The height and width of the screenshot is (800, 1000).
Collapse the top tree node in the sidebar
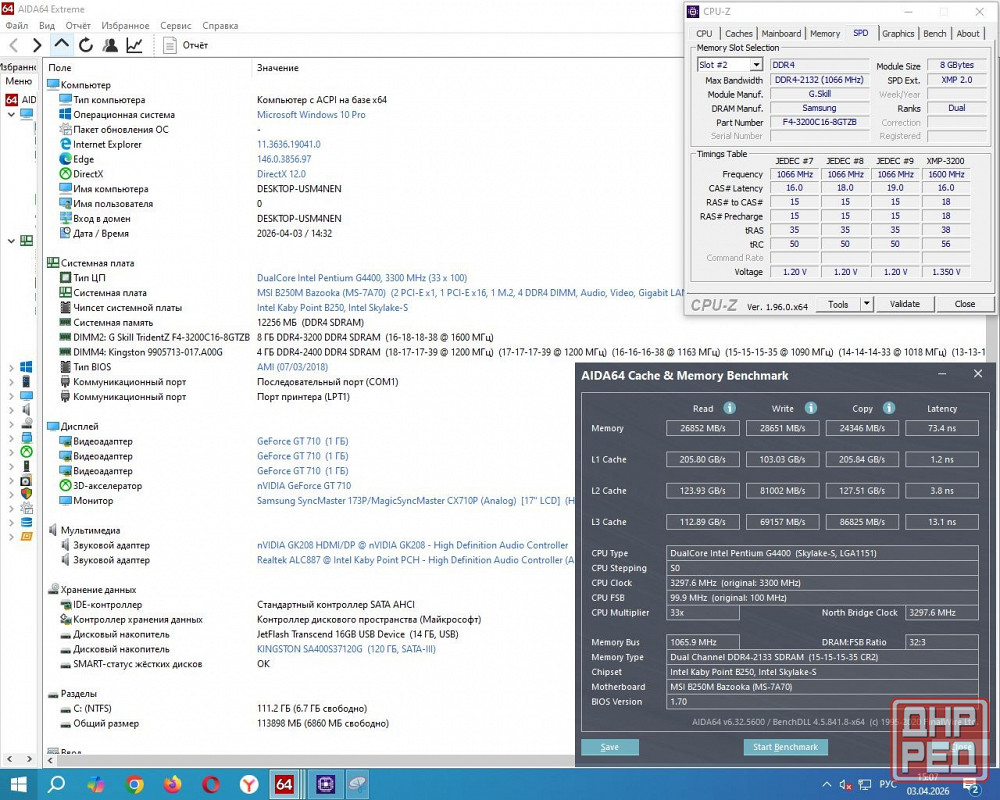pos(11,114)
